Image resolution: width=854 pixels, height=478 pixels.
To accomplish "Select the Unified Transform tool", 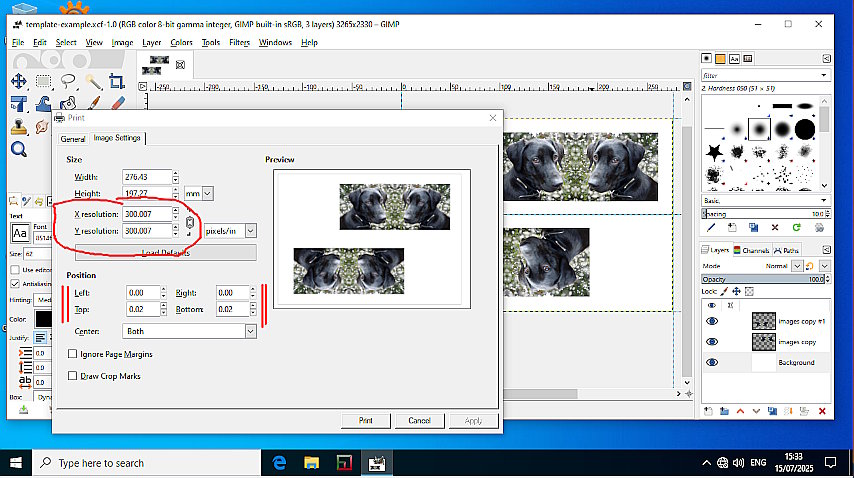I will [19, 103].
